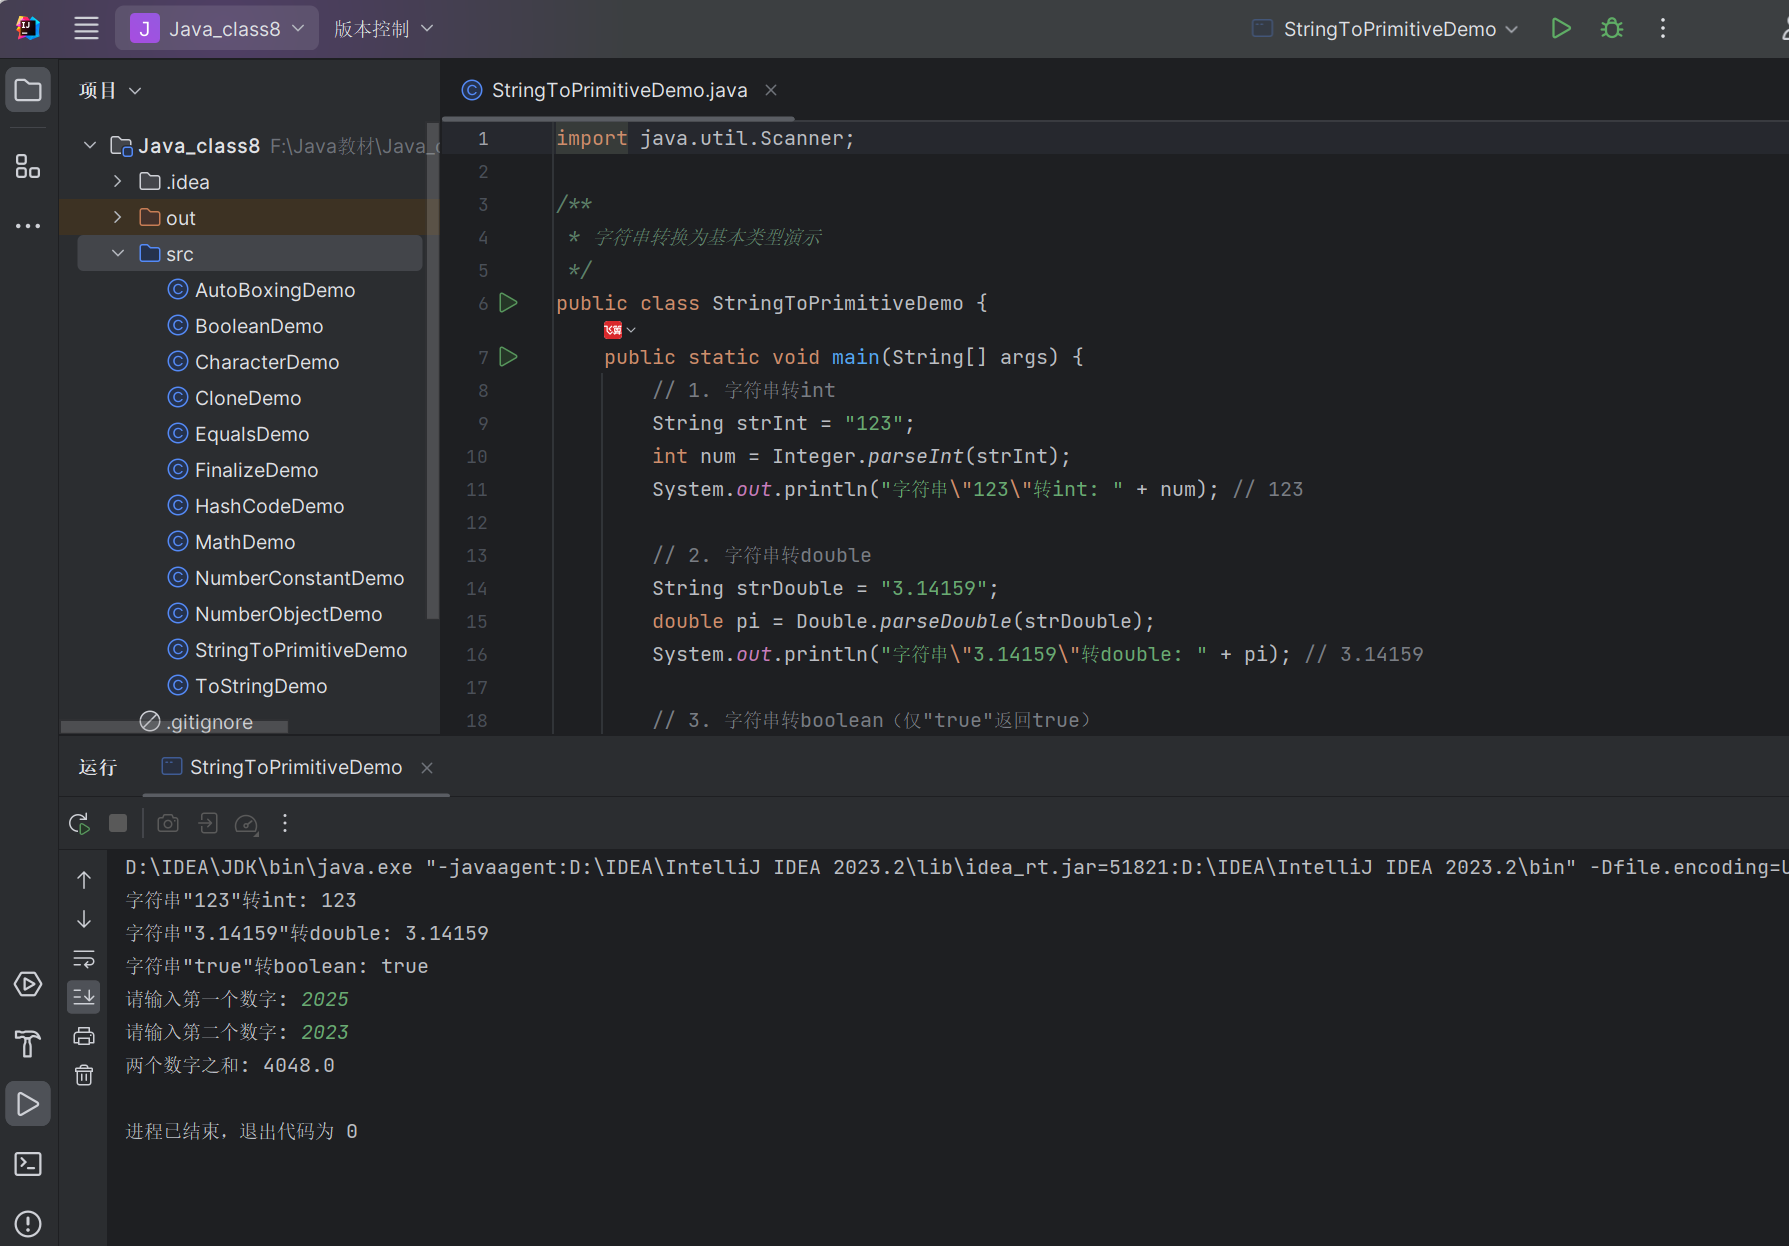Image resolution: width=1789 pixels, height=1246 pixels.
Task: Open the Structure tool window icon
Action: [28, 166]
